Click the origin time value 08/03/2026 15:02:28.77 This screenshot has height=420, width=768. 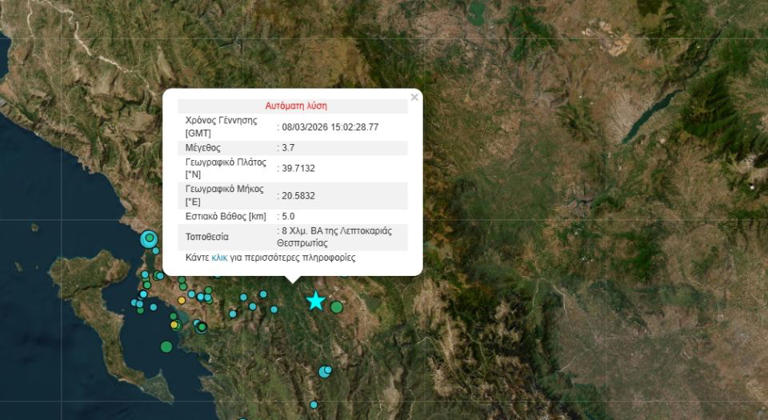[330, 127]
